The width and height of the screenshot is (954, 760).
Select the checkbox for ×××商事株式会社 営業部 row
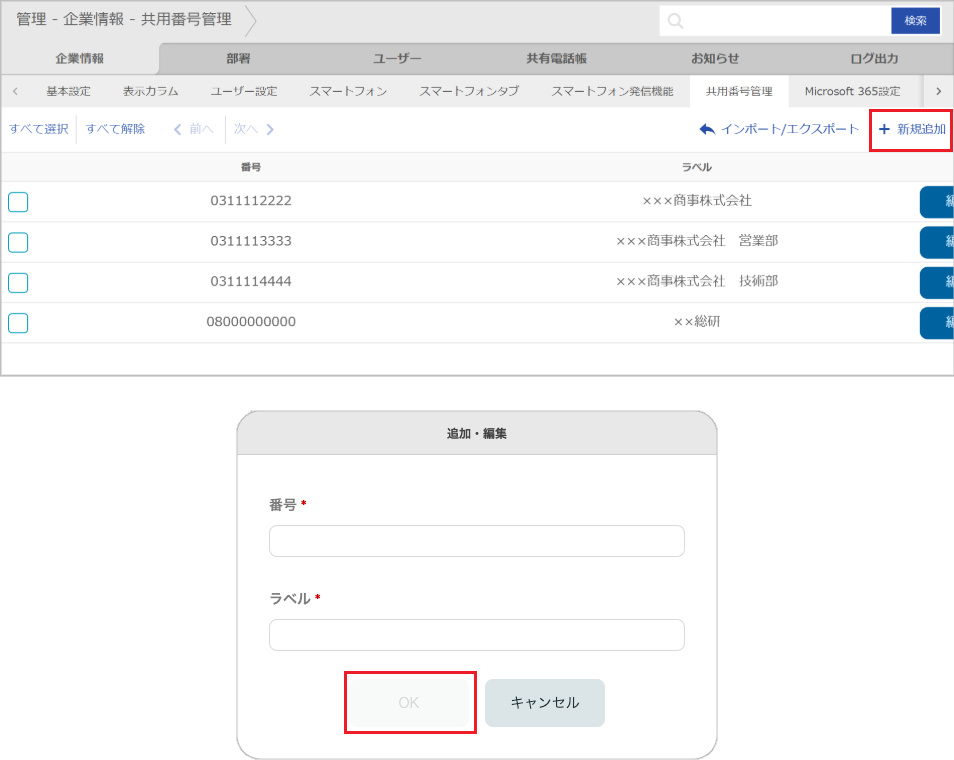17,242
